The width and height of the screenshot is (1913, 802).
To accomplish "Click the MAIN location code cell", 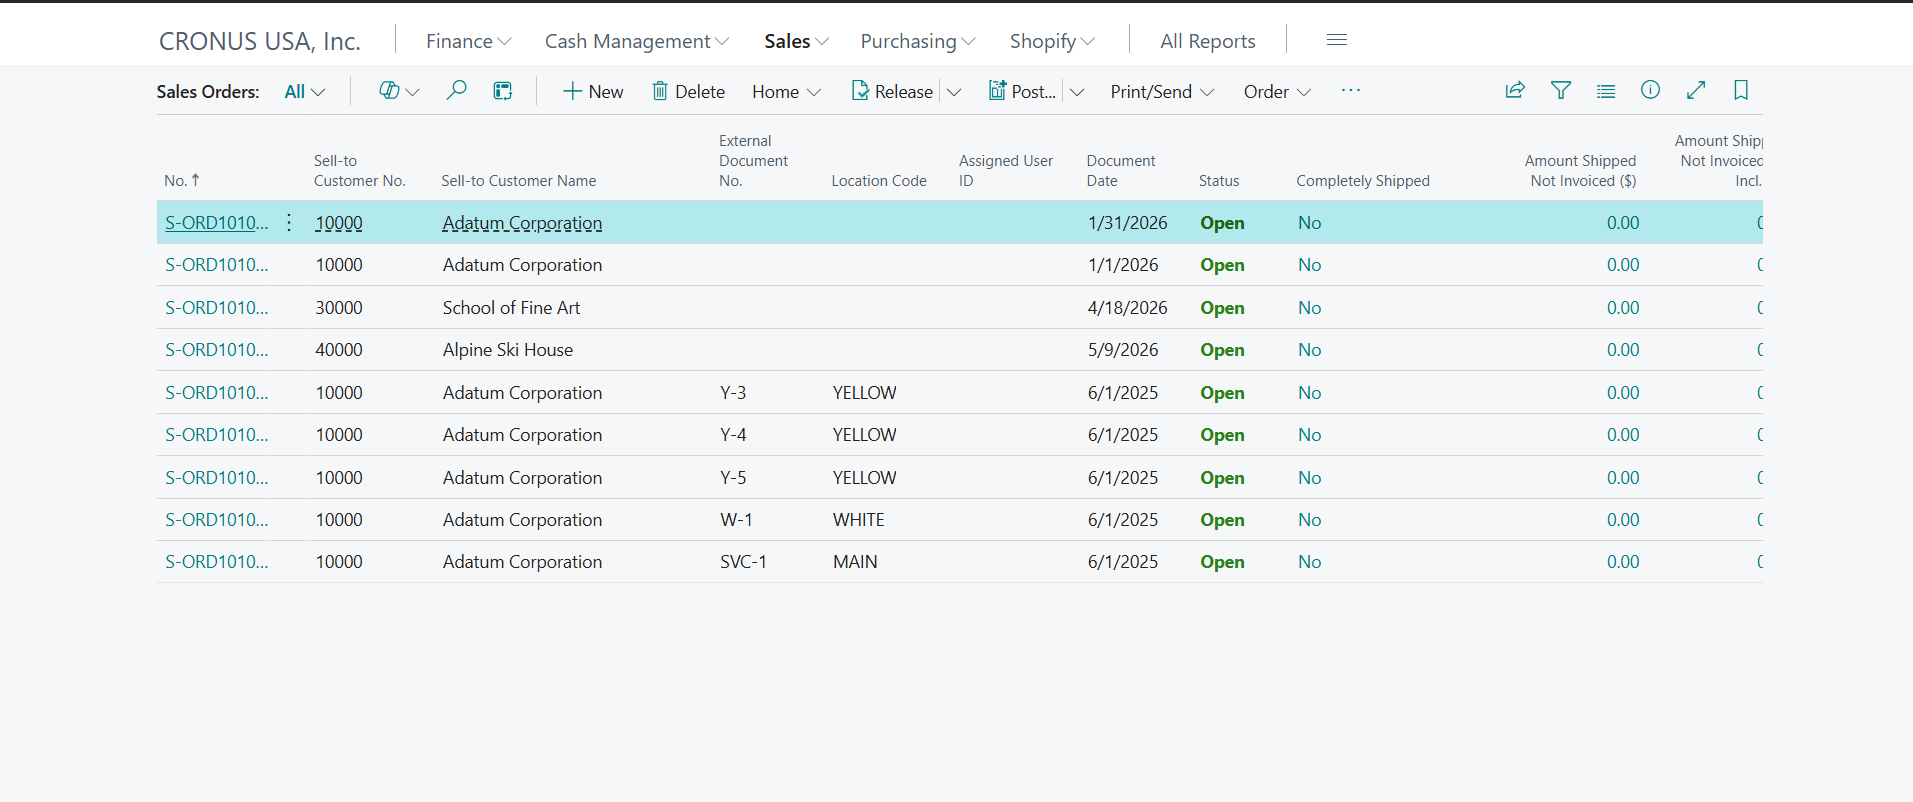I will (x=855, y=562).
